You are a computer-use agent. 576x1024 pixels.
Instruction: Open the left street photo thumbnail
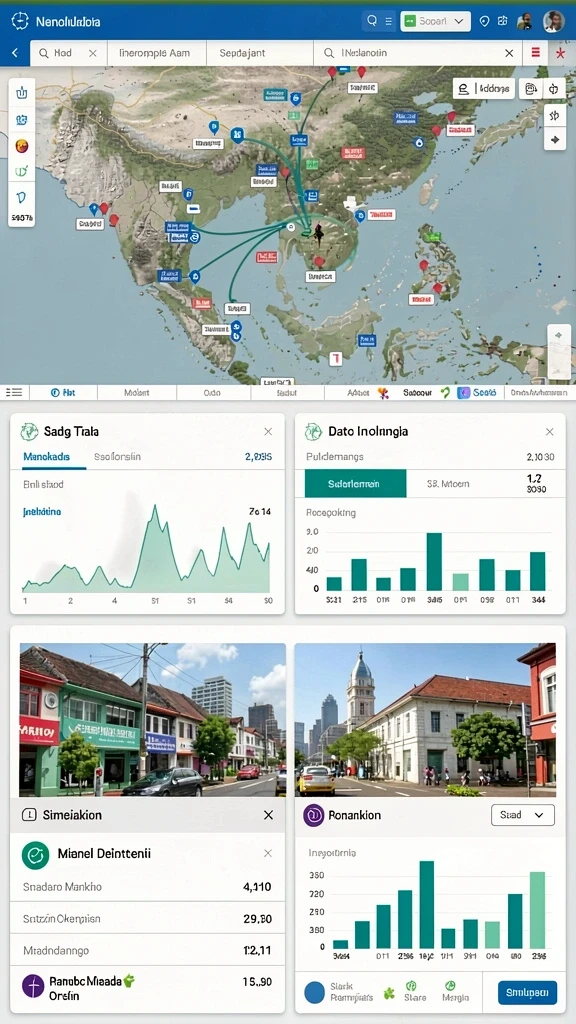point(153,720)
